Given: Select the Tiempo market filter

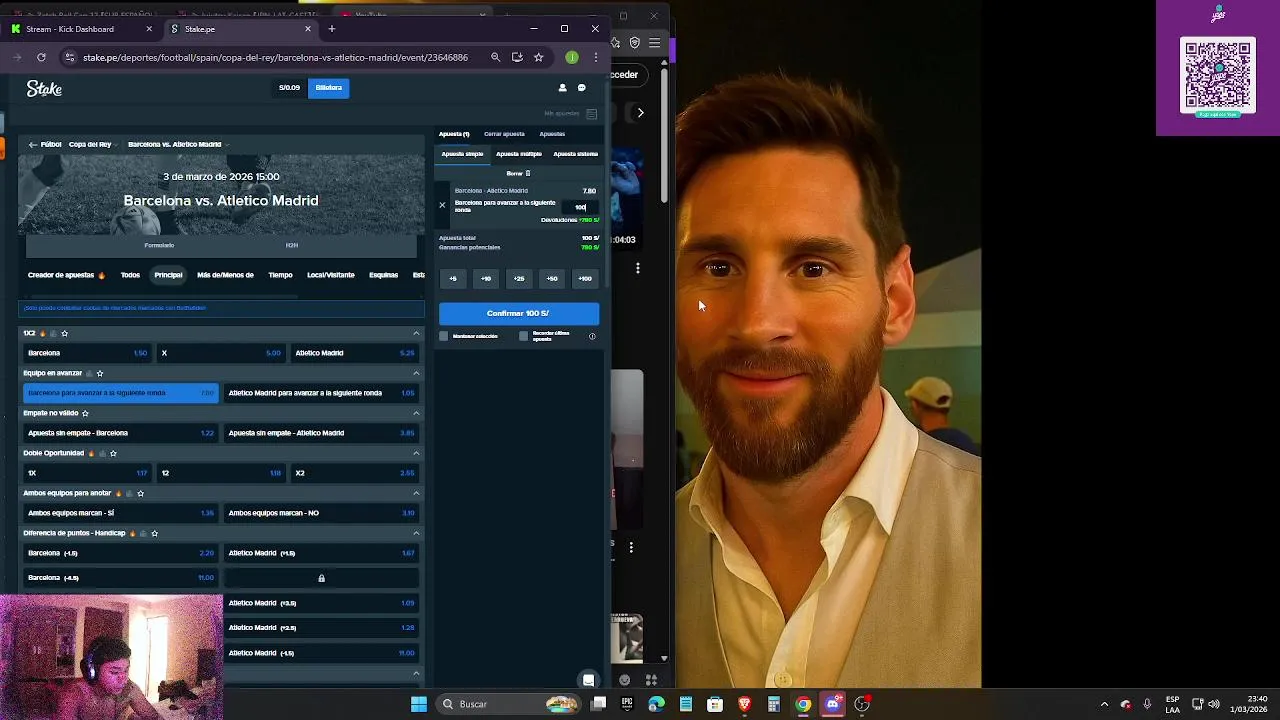Looking at the screenshot, I should [x=280, y=275].
